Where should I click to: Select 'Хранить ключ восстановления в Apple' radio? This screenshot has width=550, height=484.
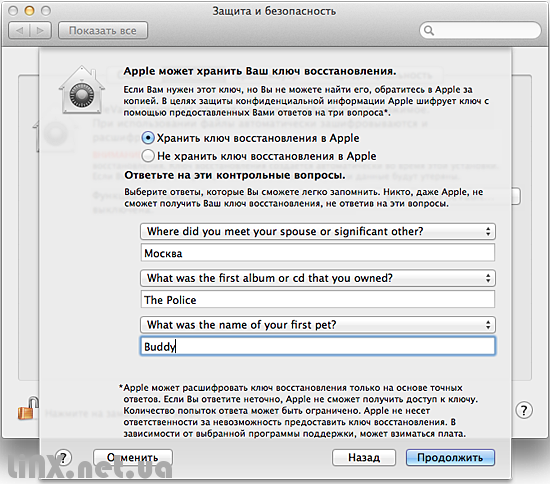(x=148, y=138)
